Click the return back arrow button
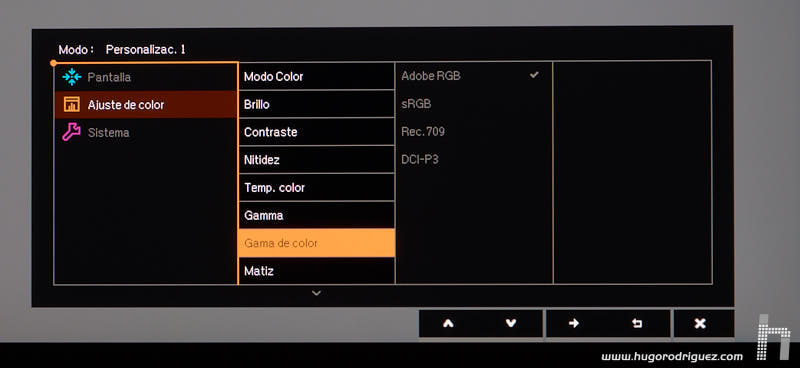Viewport: 800px width, 368px height. coord(637,323)
